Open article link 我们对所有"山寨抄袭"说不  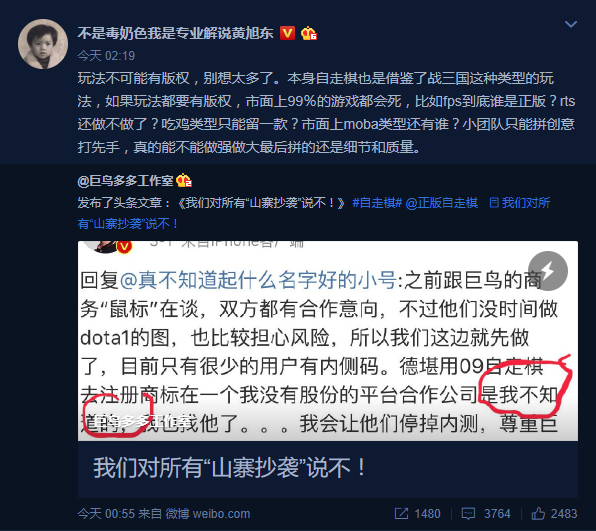[x=314, y=213]
